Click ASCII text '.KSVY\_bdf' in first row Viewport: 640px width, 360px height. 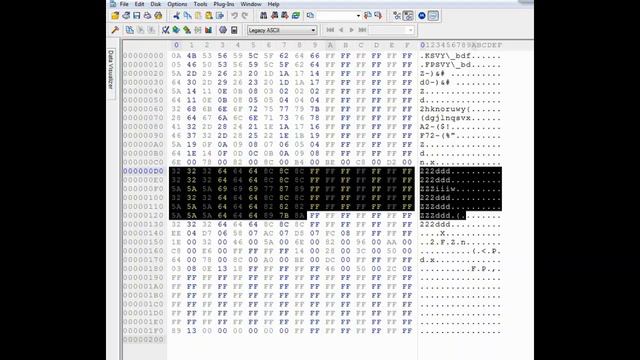(445, 56)
